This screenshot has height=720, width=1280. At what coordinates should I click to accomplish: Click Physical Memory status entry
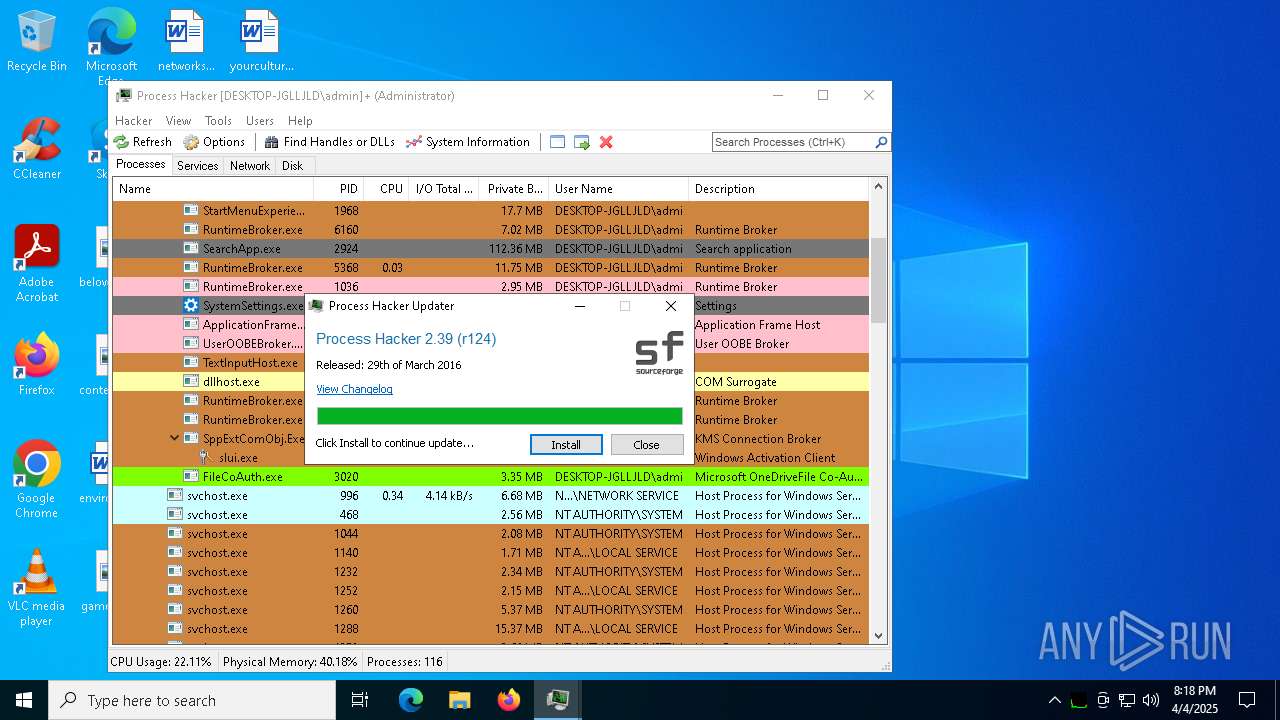290,662
